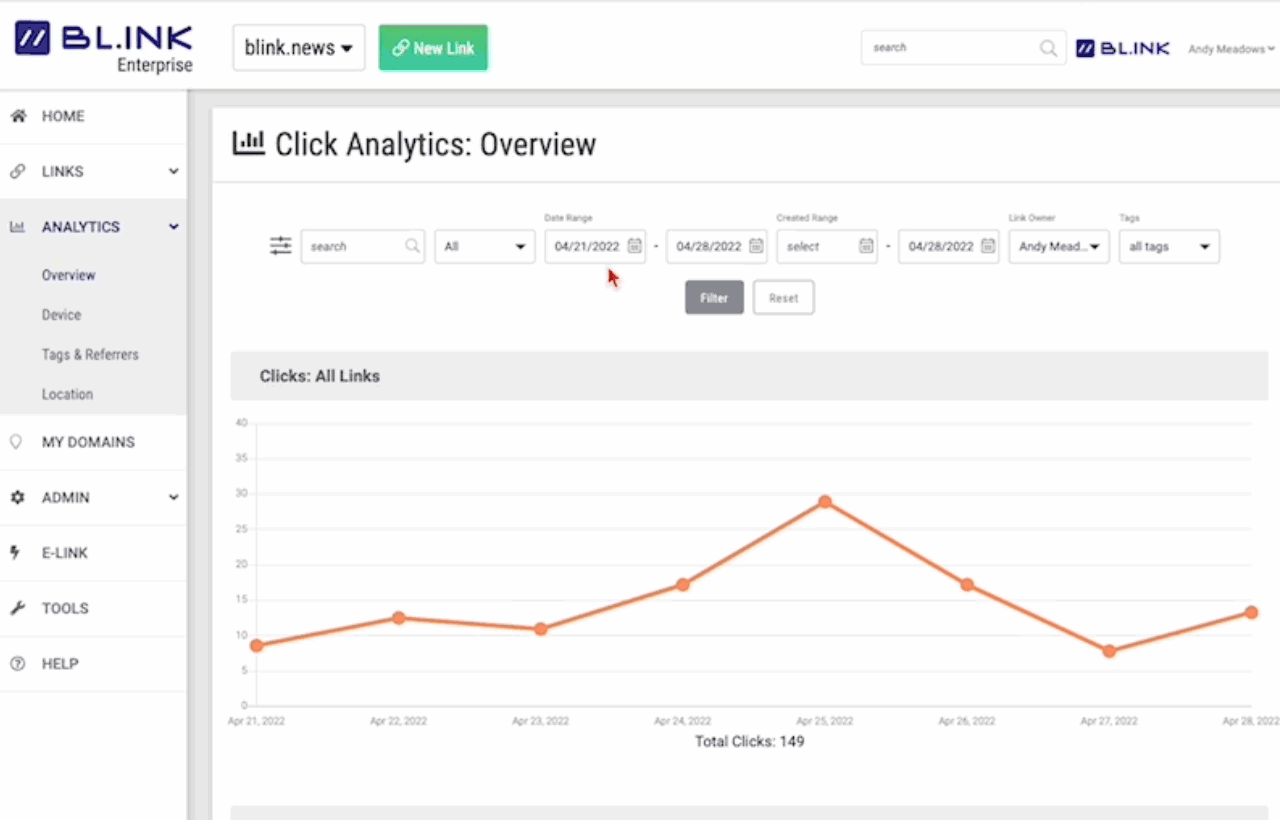Open calendar icon for Date Range end

tap(756, 246)
